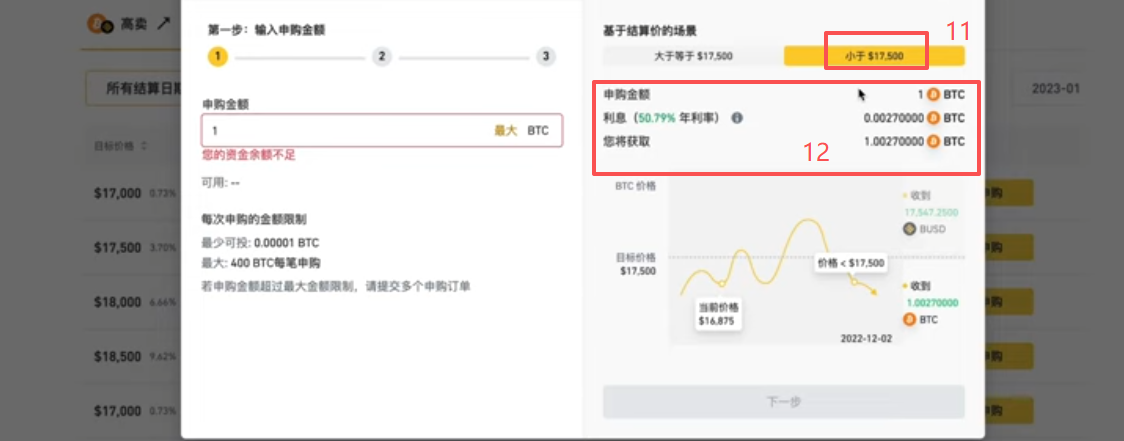This screenshot has height=441, width=1124.
Task: Click the 6.66% rate value
Action: pos(162,303)
